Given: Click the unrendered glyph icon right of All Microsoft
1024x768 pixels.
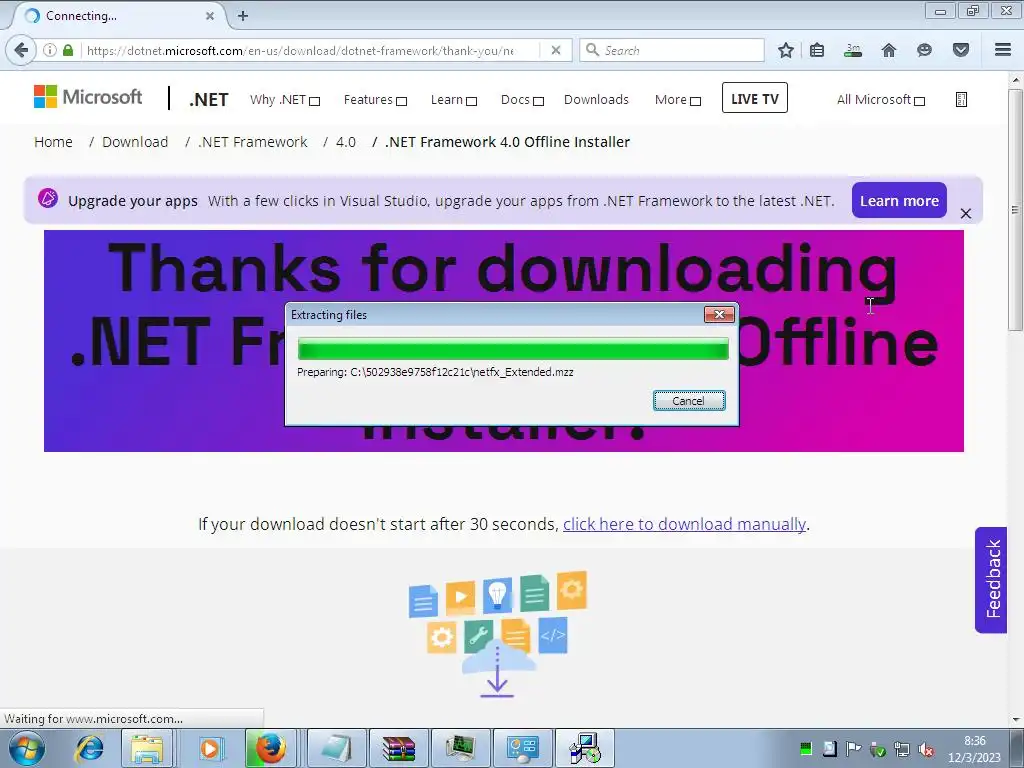Looking at the screenshot, I should 961,99.
